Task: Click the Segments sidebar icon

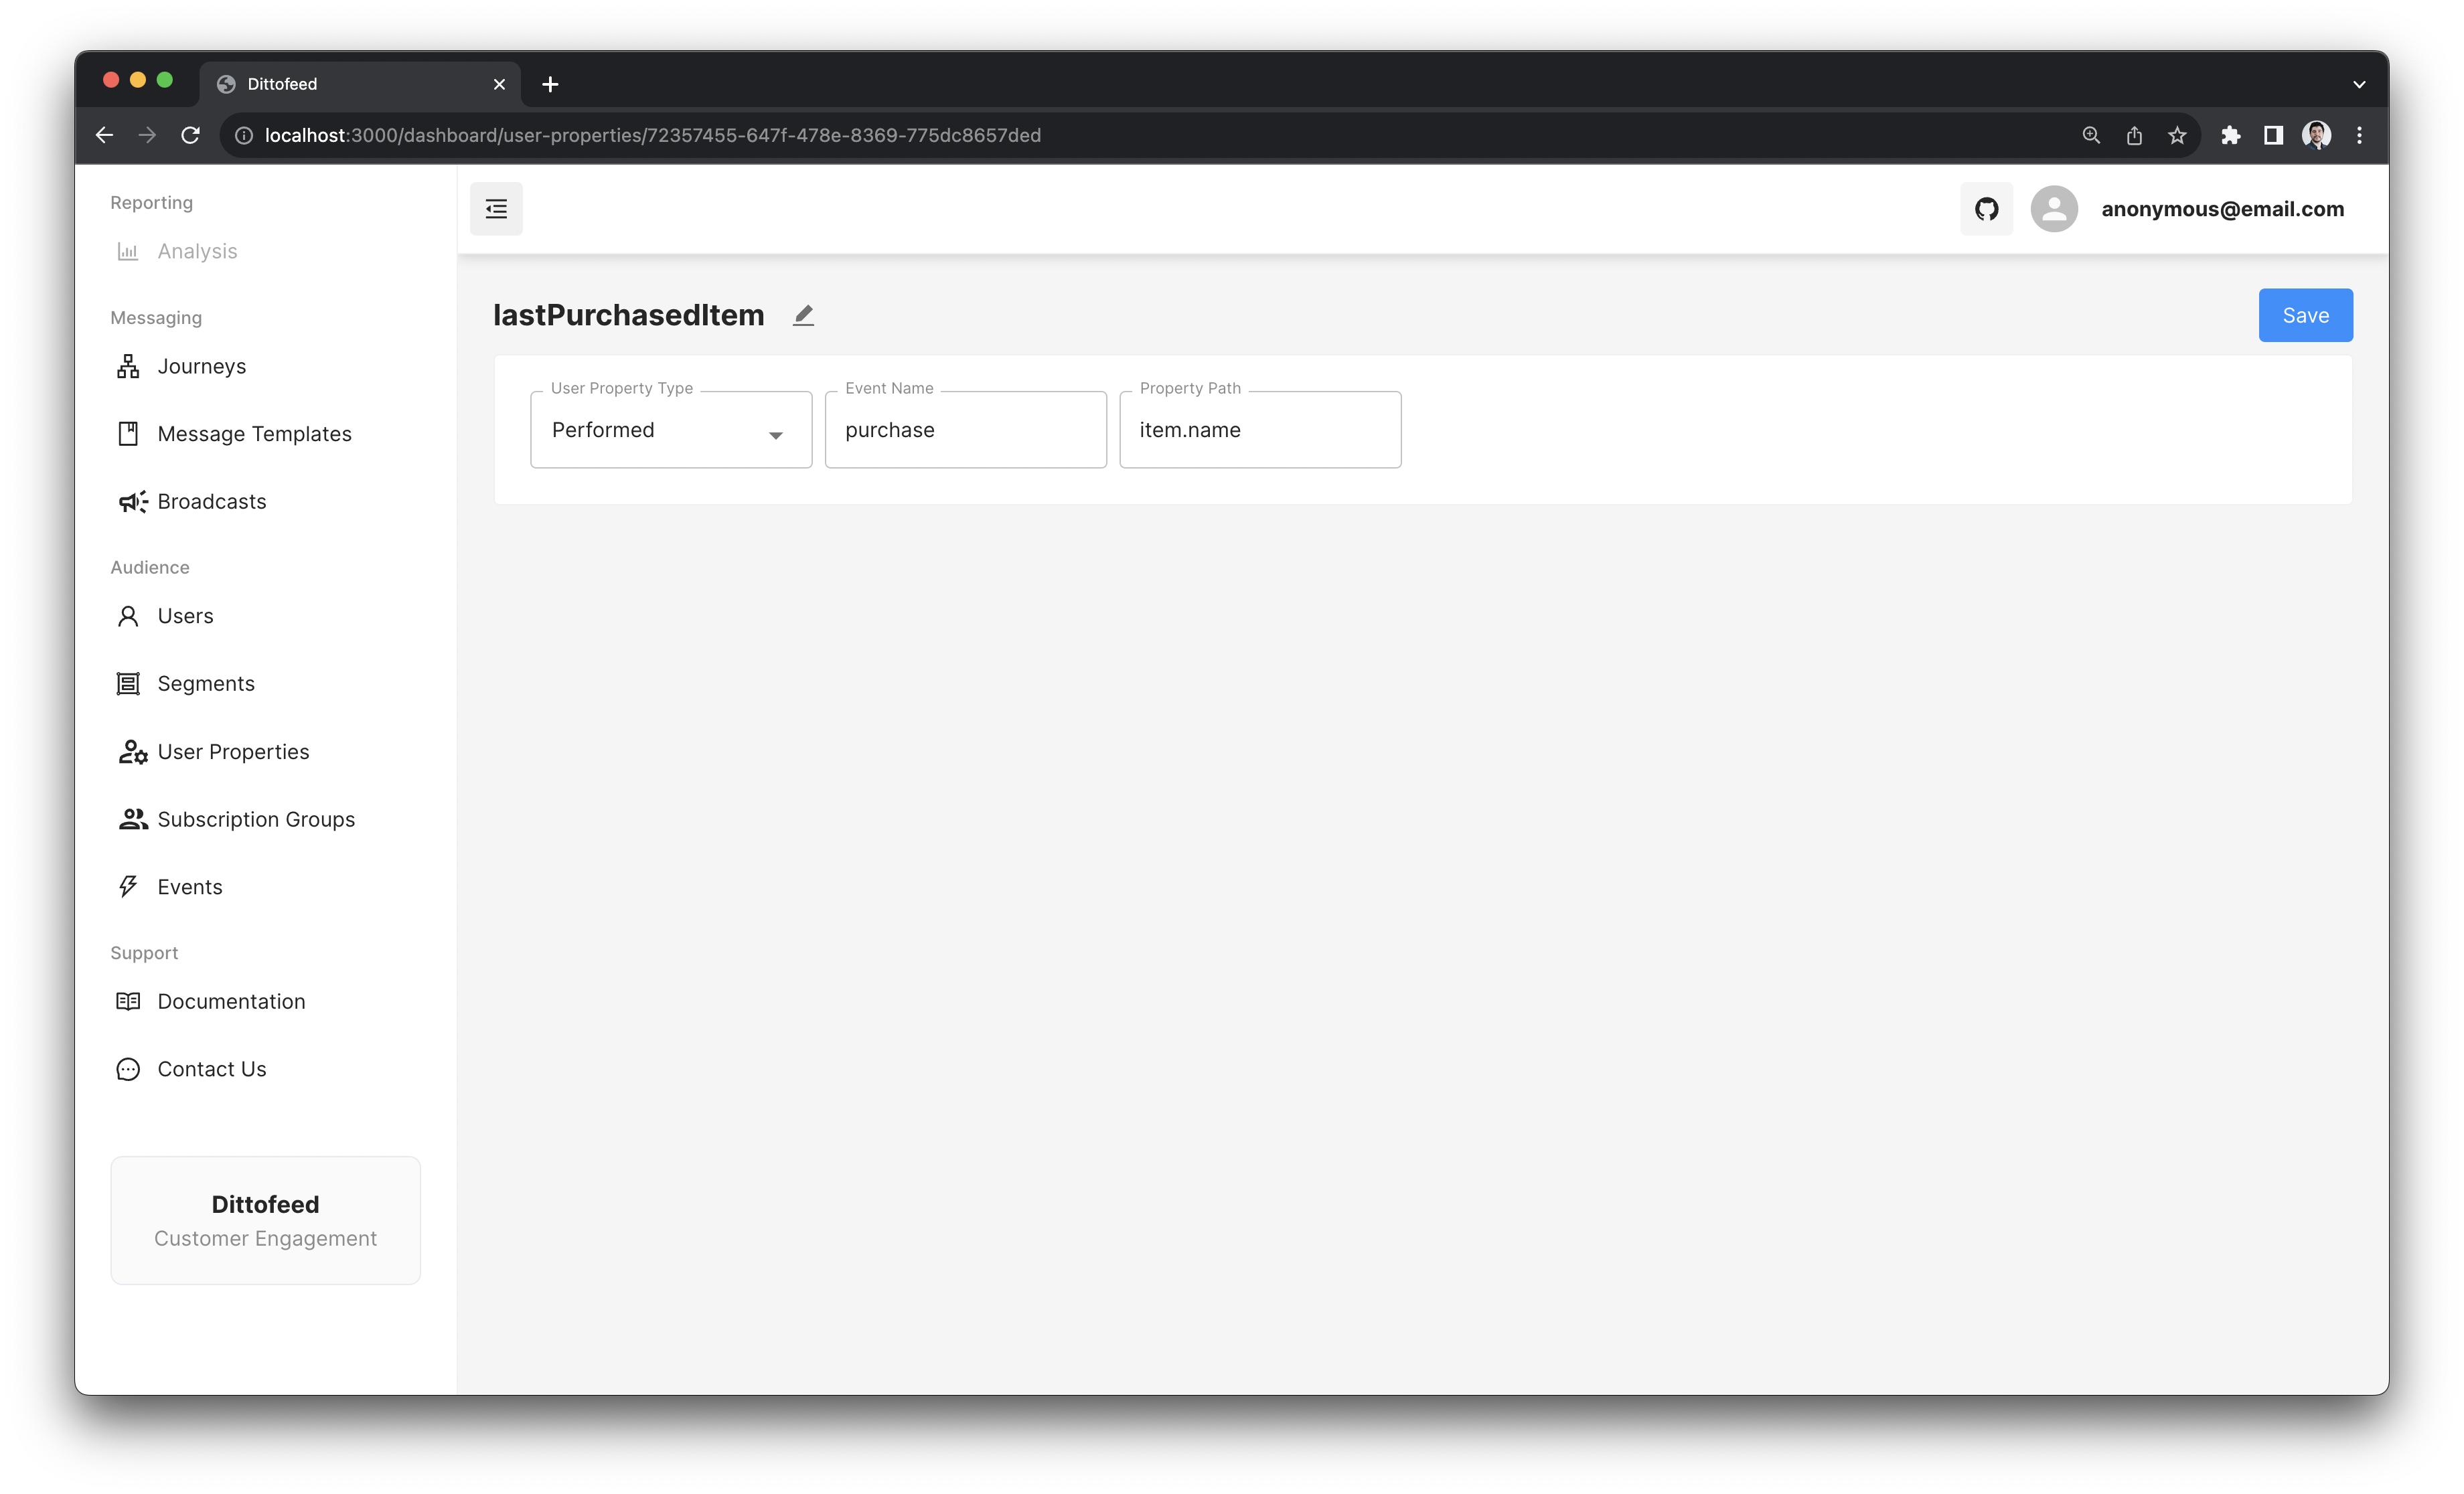Action: tap(128, 684)
